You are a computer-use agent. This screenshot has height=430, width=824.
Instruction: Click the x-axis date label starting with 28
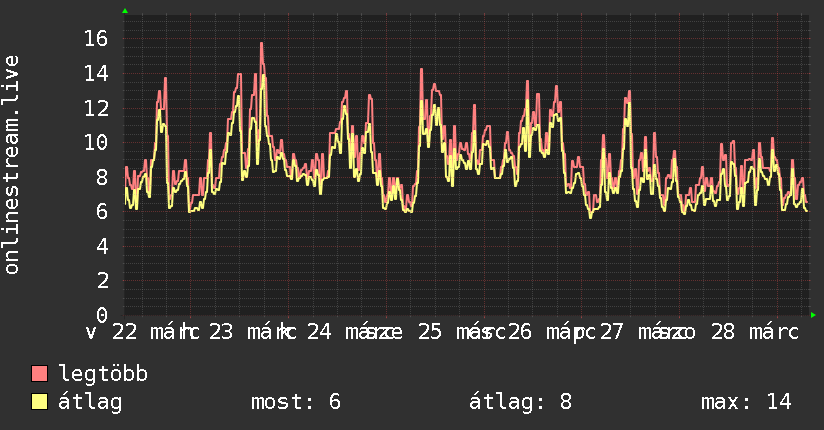point(755,332)
